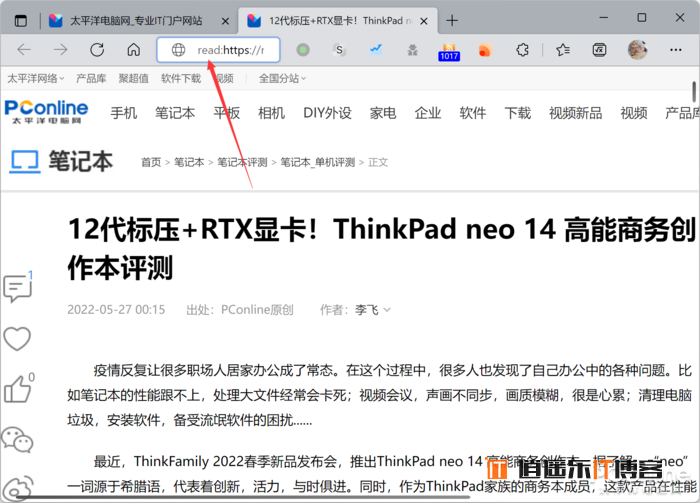Open the 软件下载 top link
The width and height of the screenshot is (700, 503).
(181, 79)
